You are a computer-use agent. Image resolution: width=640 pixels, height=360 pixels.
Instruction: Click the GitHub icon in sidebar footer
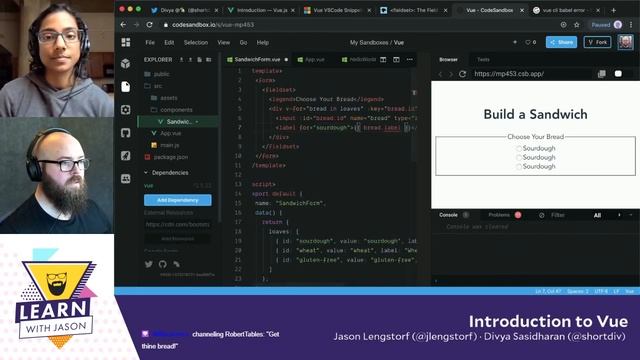(162, 264)
